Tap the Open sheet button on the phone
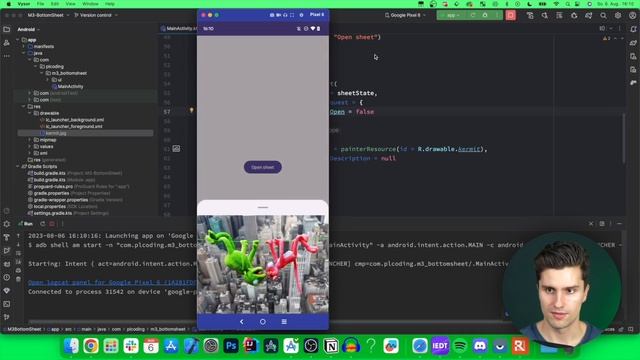 (262, 167)
